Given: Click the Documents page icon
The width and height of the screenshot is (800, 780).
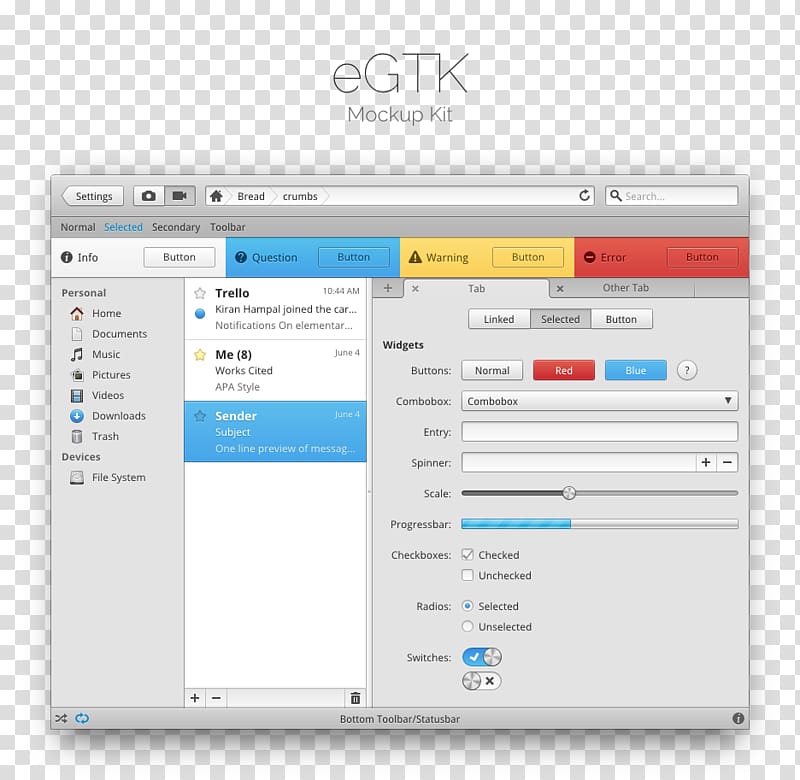Looking at the screenshot, I should pos(77,334).
